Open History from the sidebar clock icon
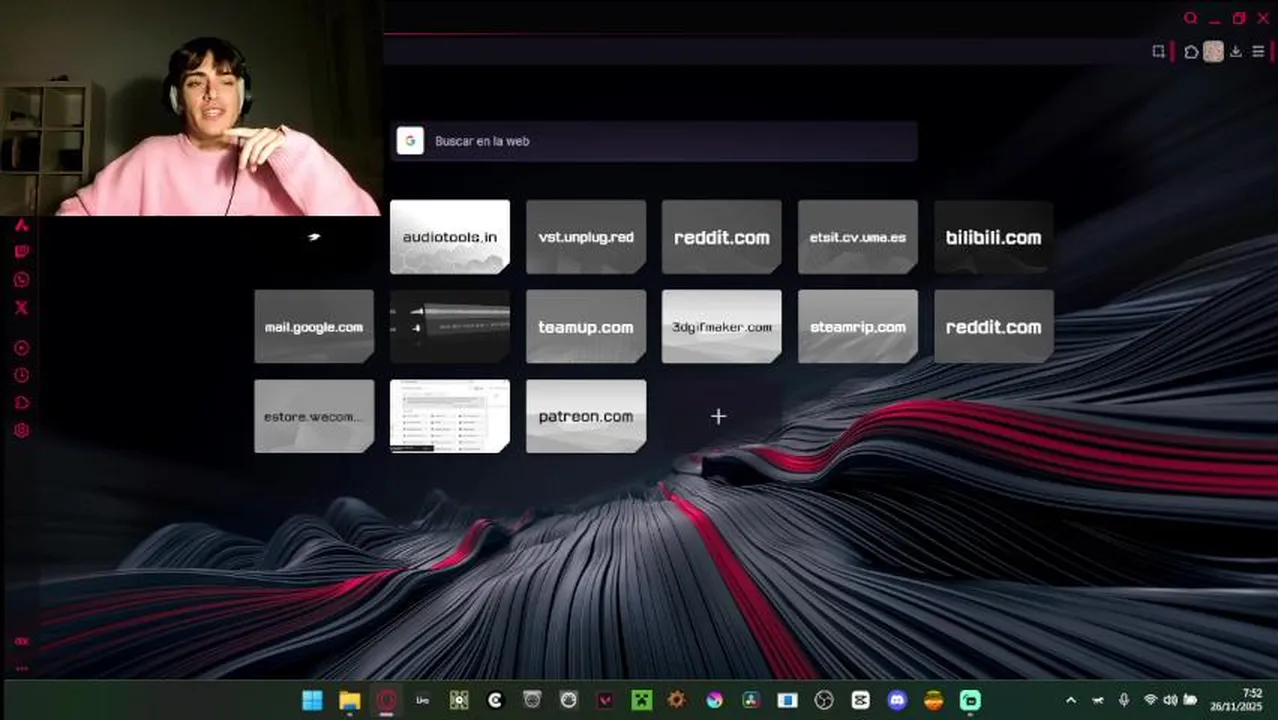 pos(21,375)
